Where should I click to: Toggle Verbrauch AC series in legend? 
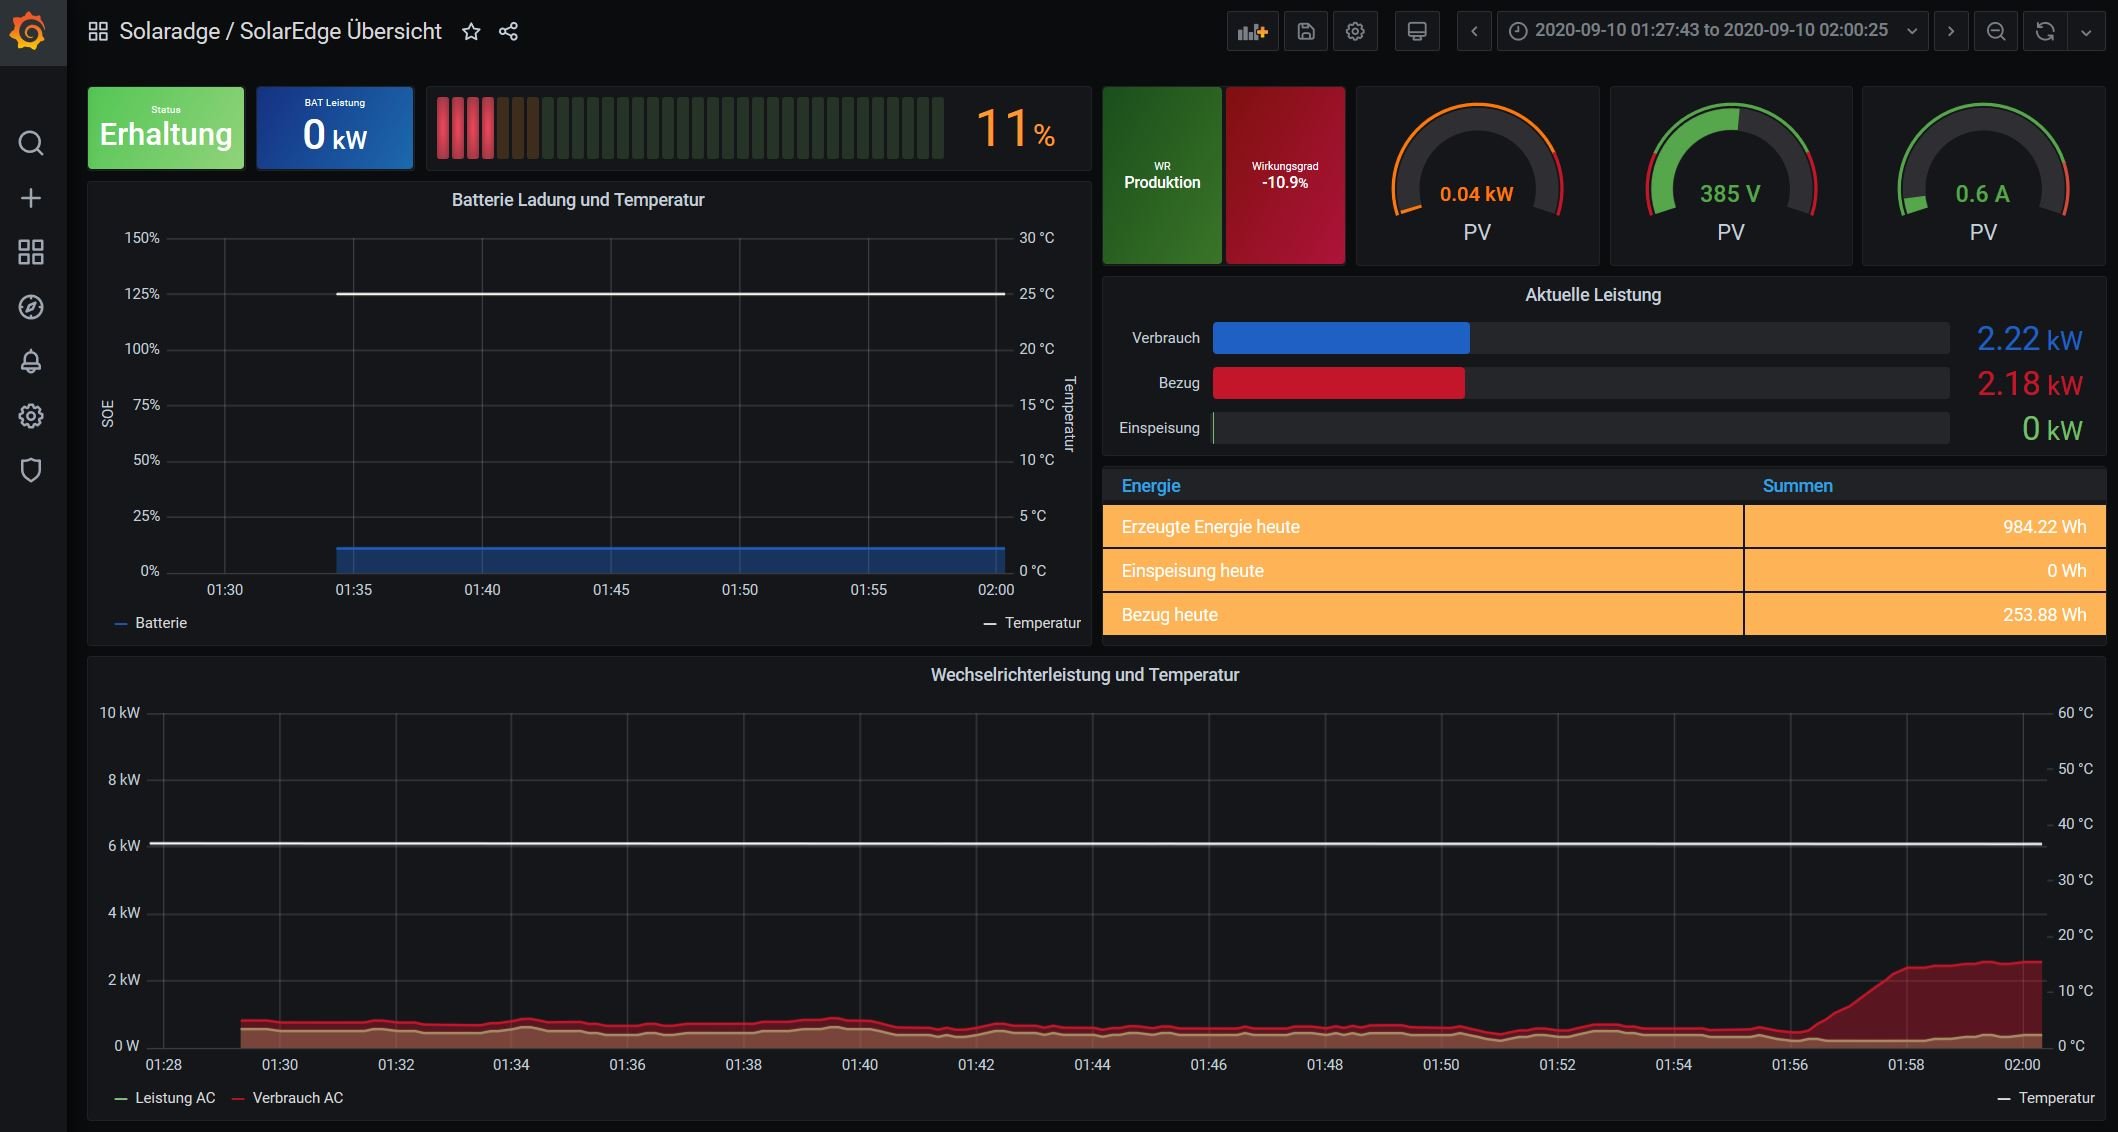(297, 1098)
